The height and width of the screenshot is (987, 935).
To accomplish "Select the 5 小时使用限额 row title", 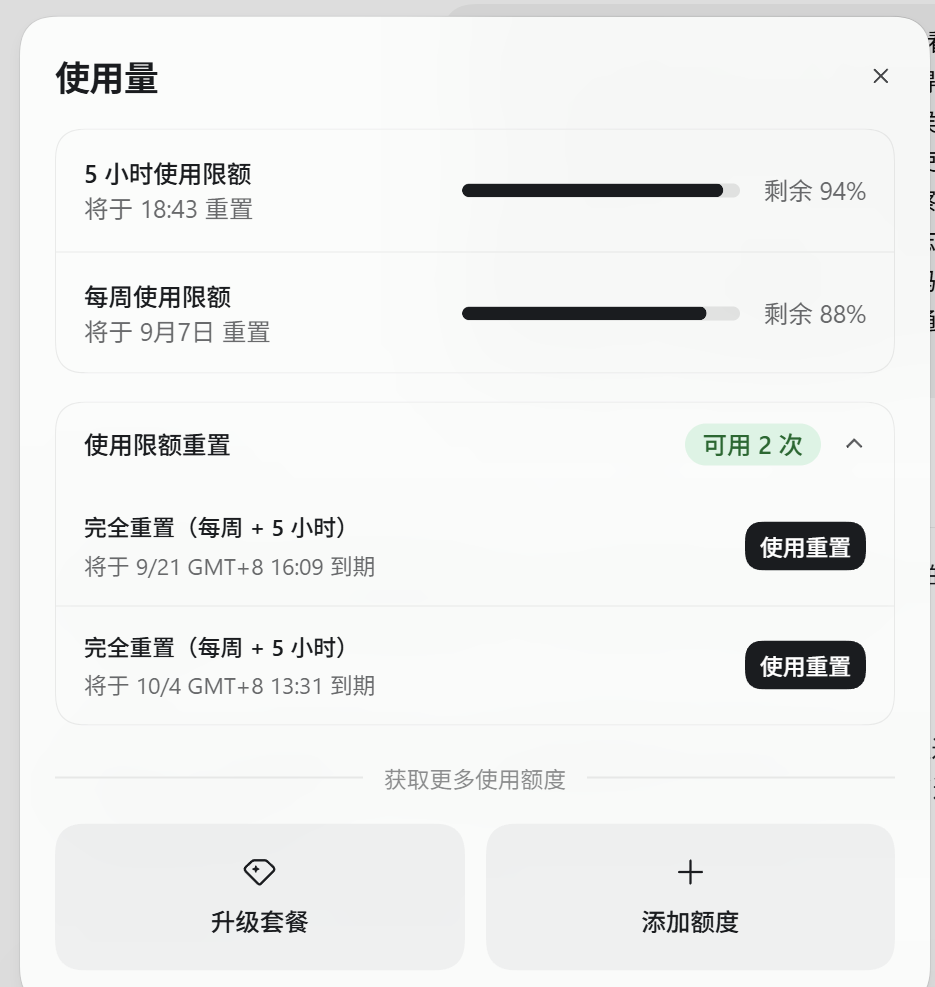I will coord(168,174).
